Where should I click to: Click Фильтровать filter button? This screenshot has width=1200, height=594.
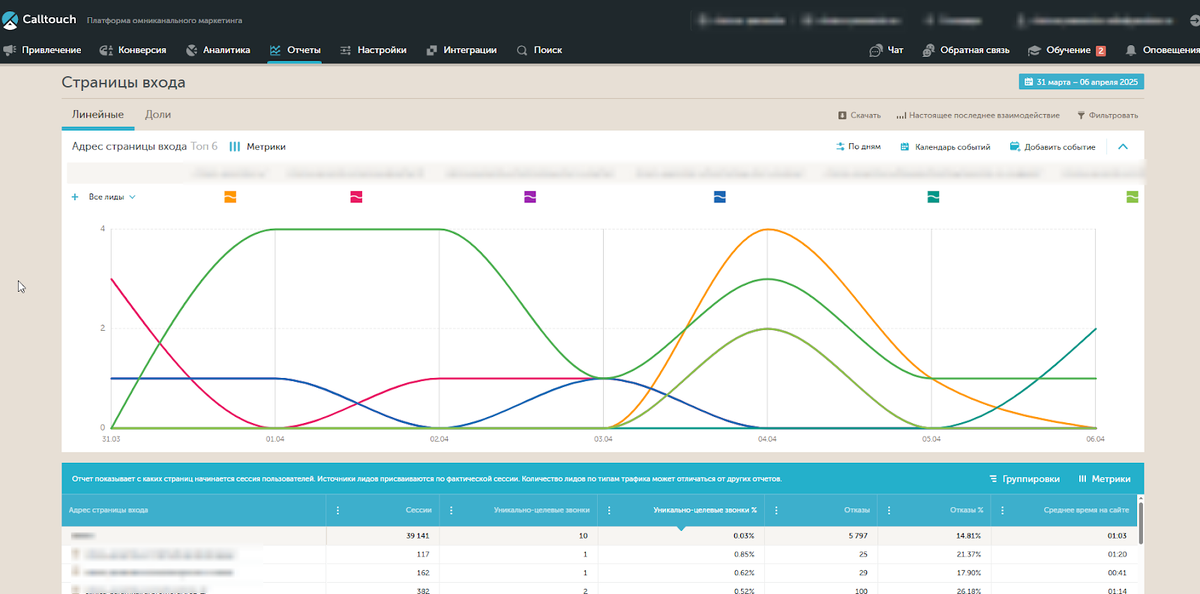[x=1107, y=116]
